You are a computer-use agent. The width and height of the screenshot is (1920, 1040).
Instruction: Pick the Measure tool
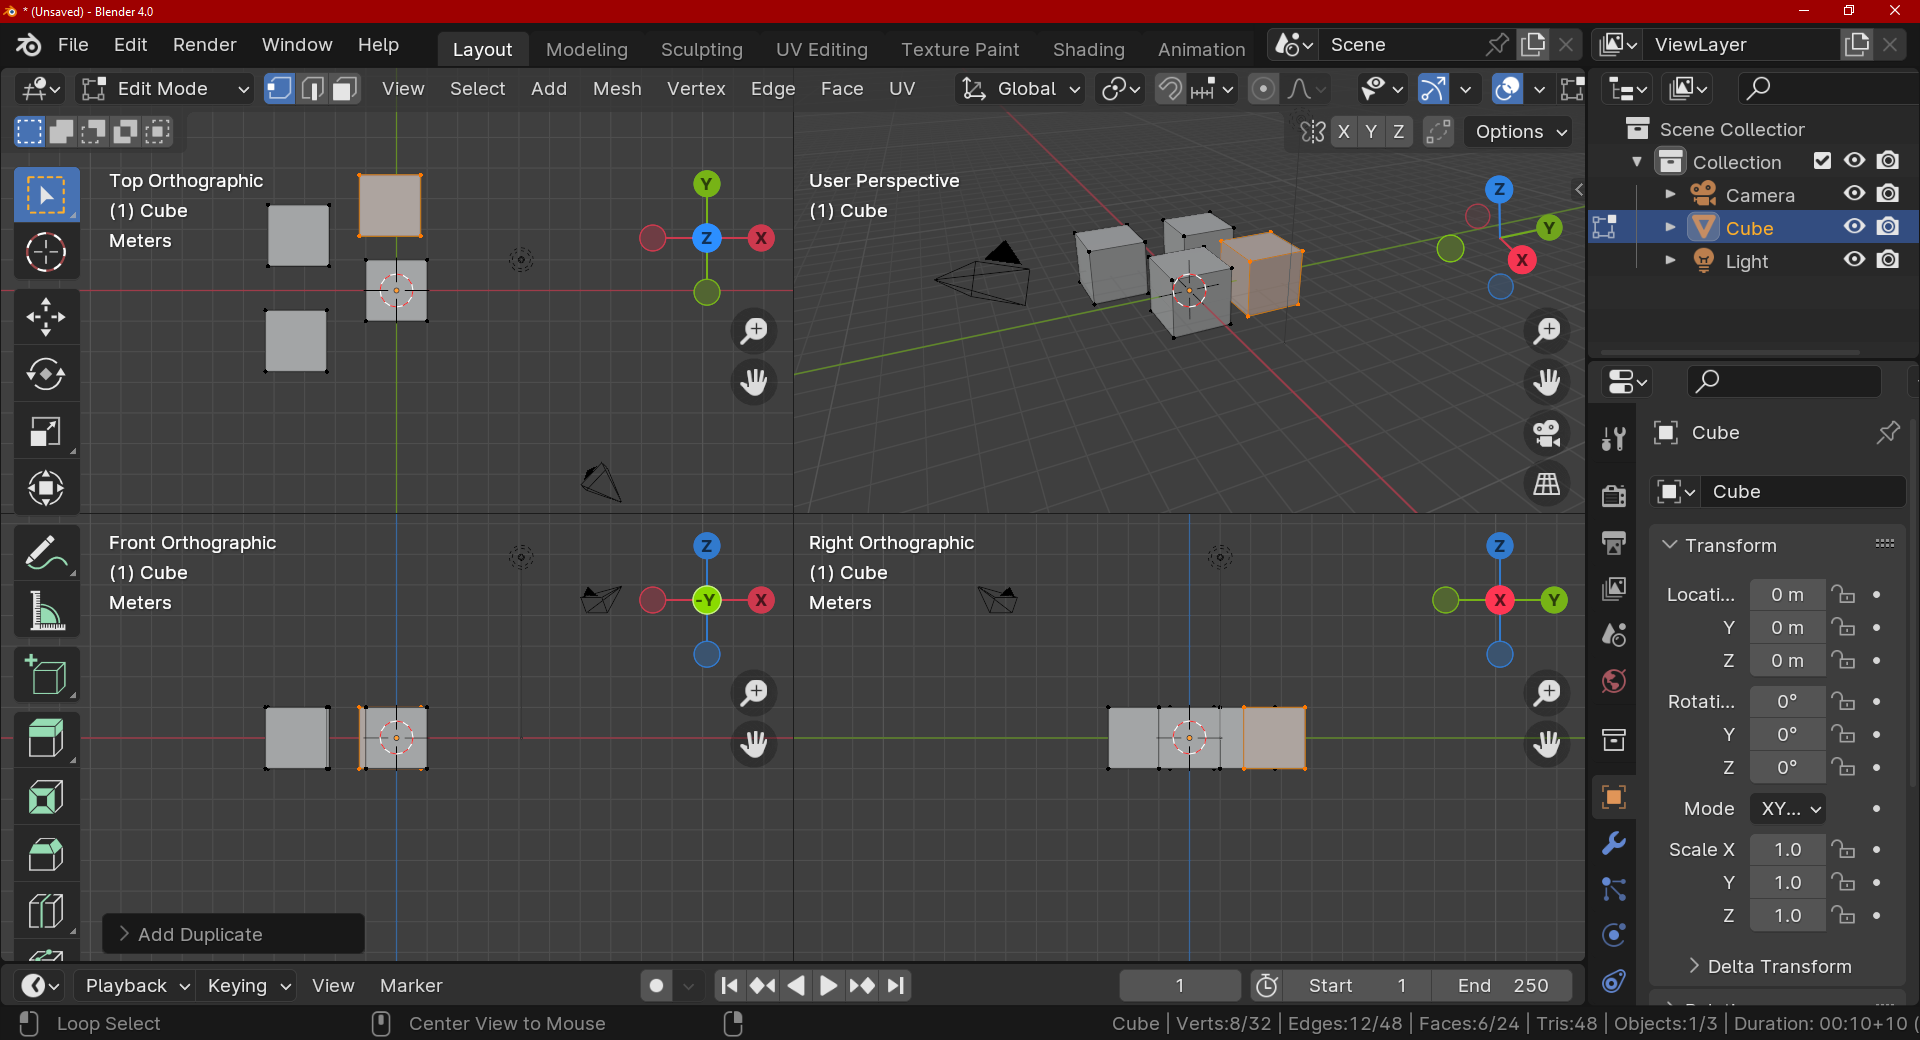46,611
